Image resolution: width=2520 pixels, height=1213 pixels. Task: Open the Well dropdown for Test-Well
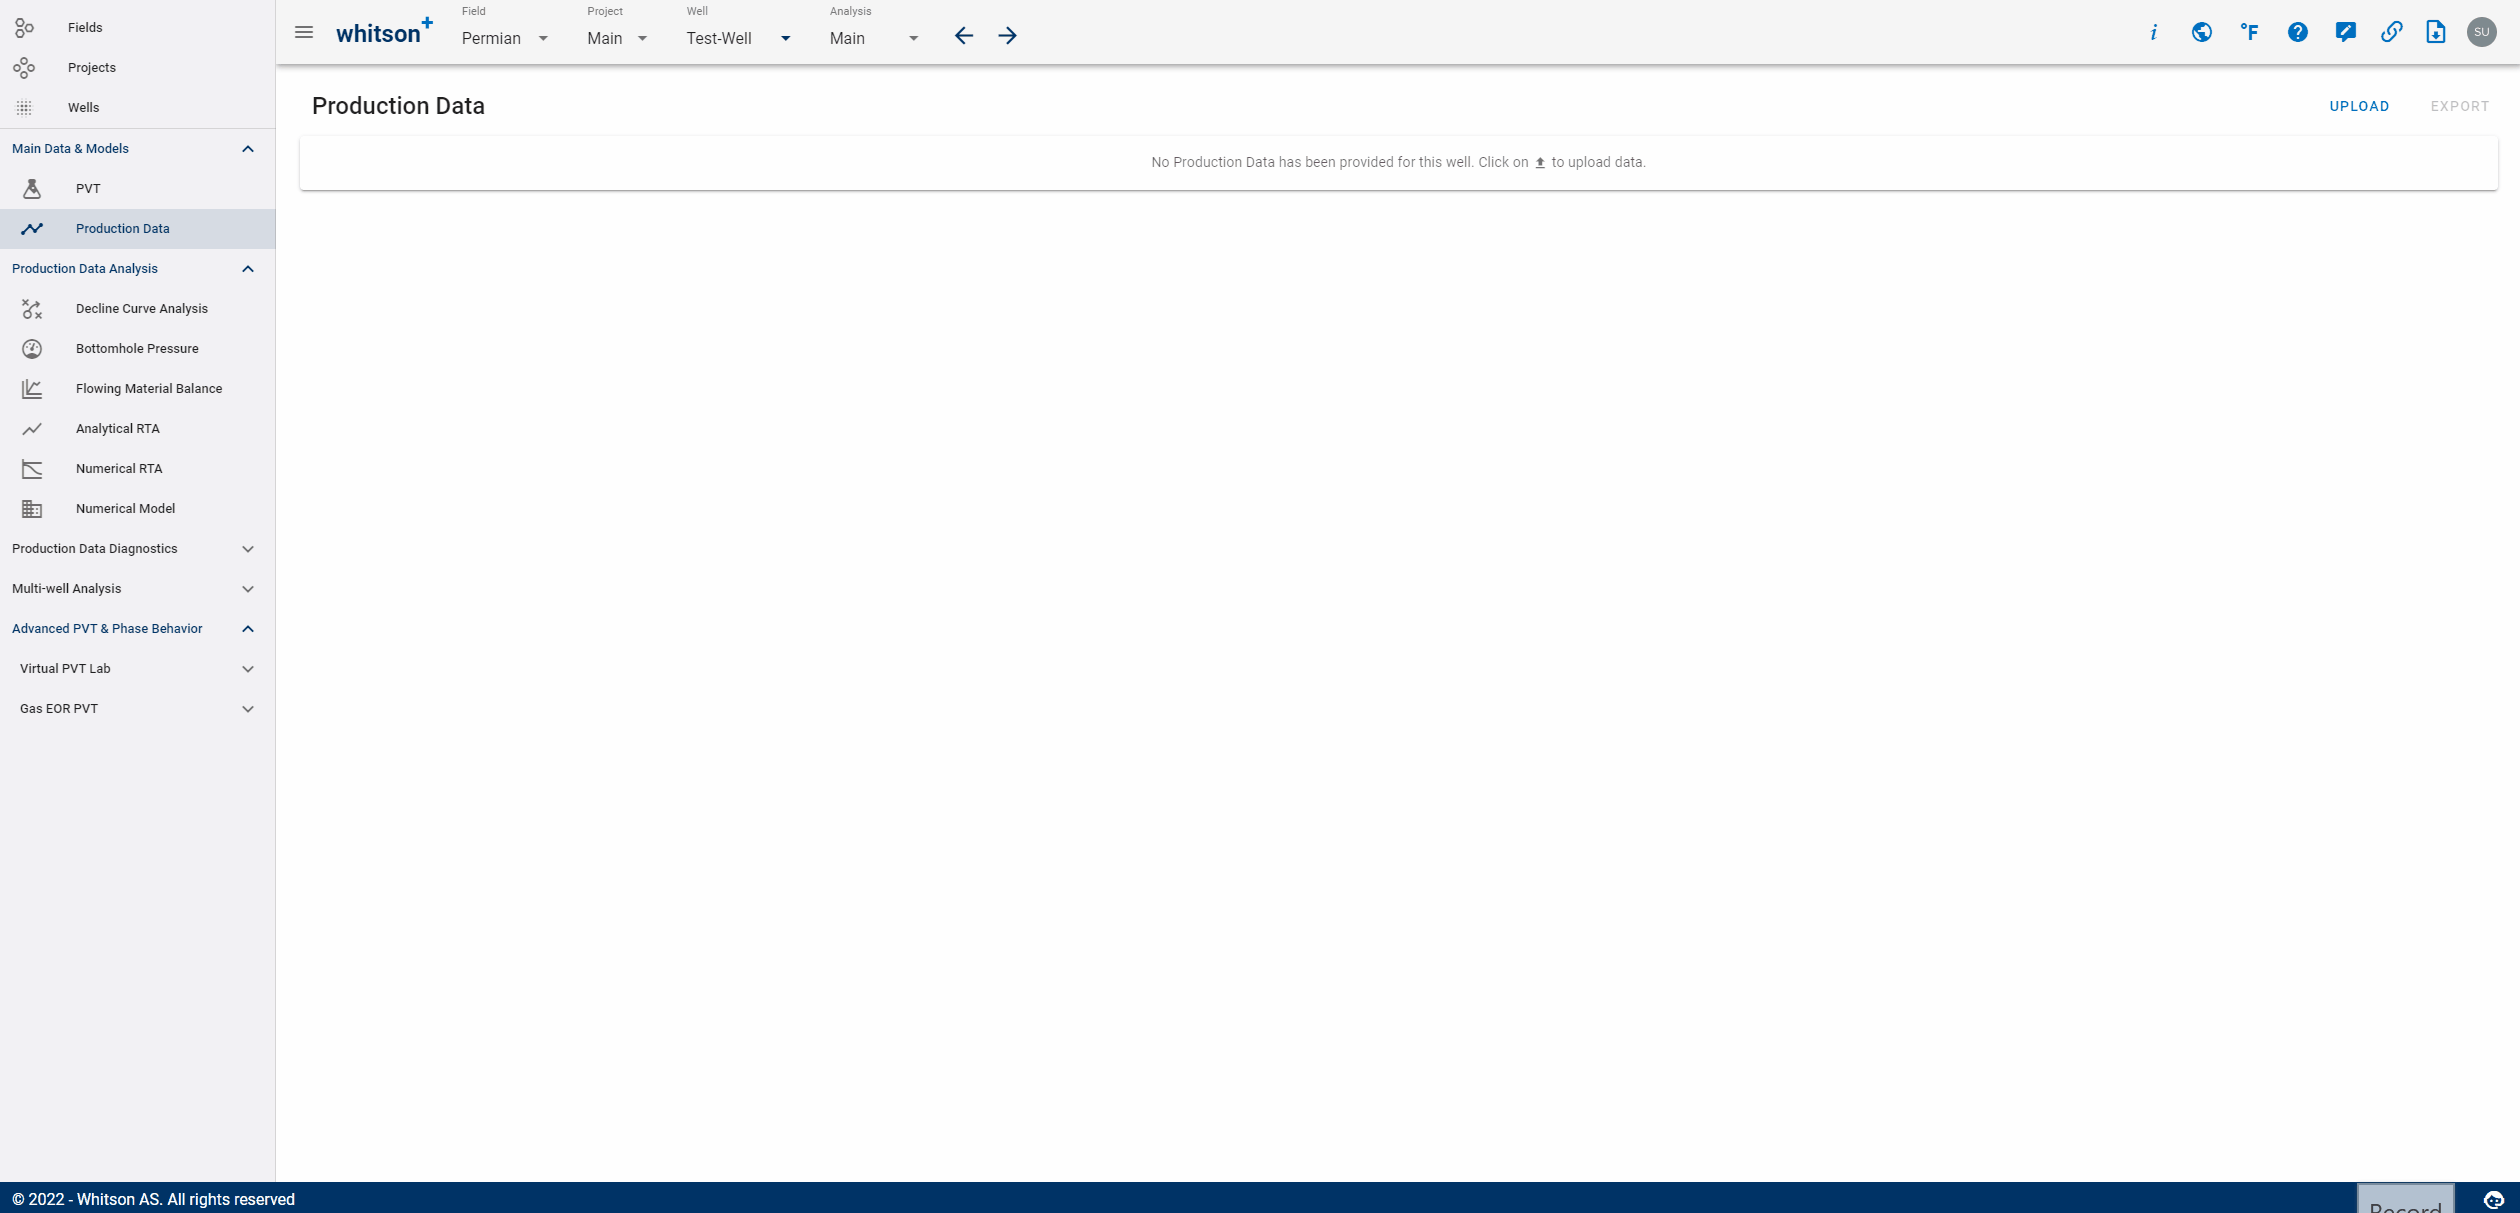pos(786,37)
